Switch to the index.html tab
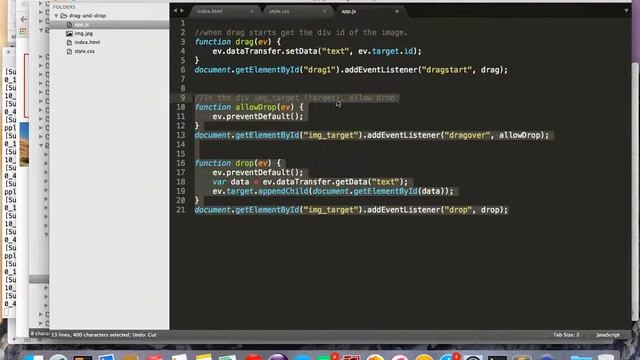Screen dimensions: 640x360 tap(210, 11)
